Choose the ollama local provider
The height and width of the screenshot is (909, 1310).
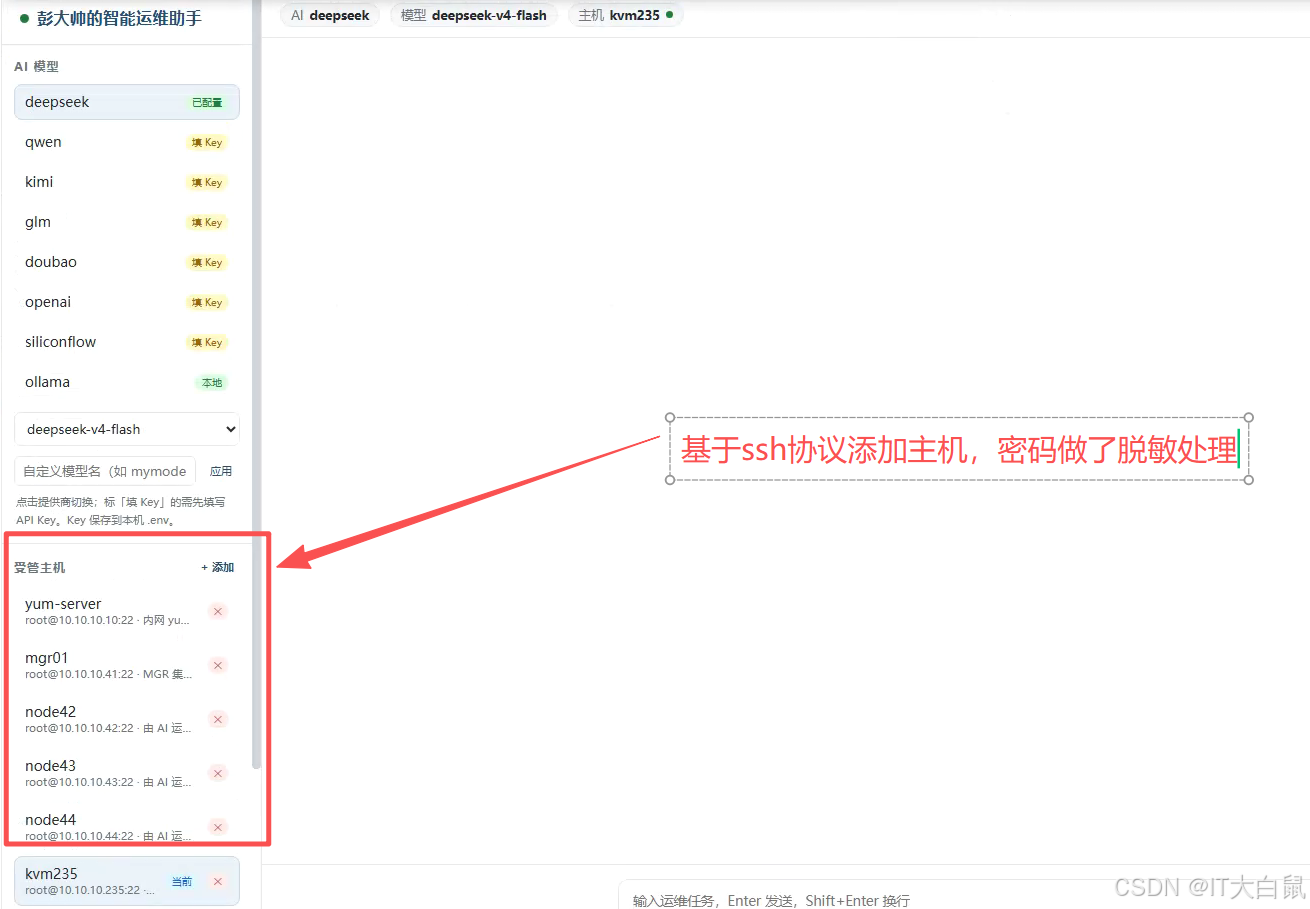click(127, 382)
